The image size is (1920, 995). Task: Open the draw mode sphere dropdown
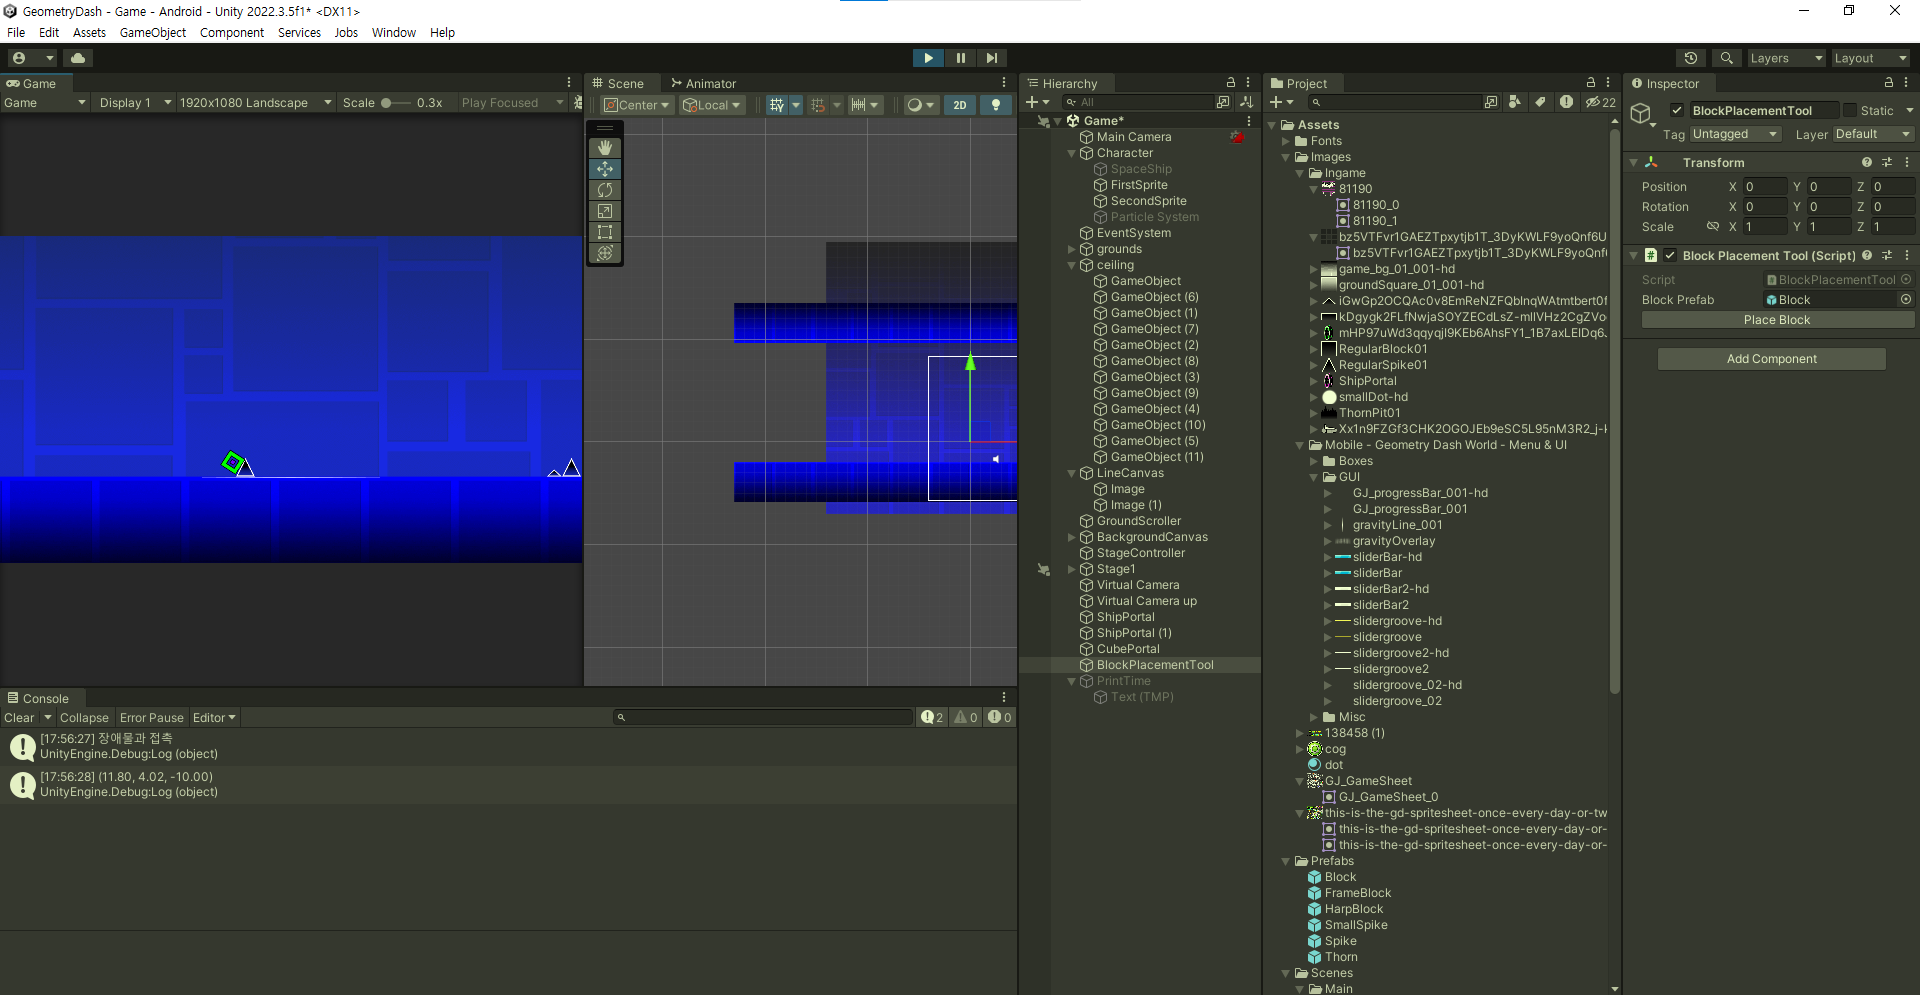tap(920, 104)
